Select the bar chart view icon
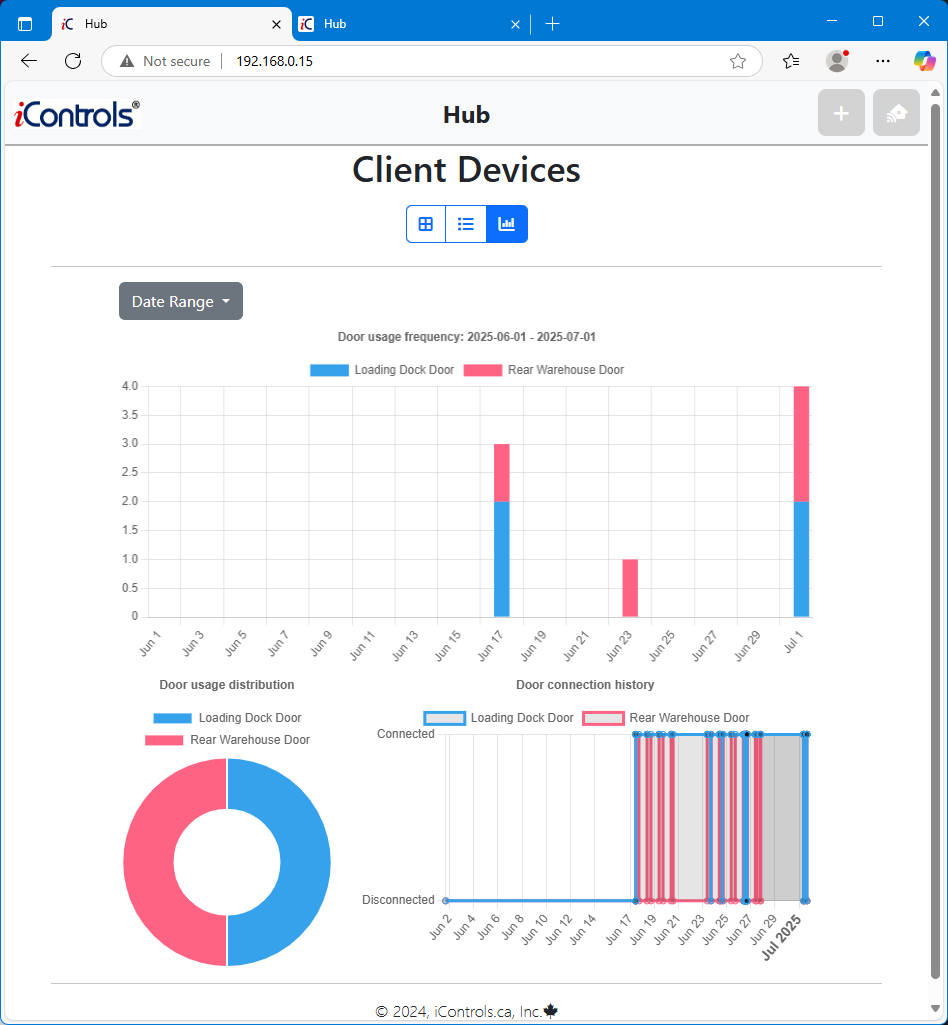 (x=506, y=224)
